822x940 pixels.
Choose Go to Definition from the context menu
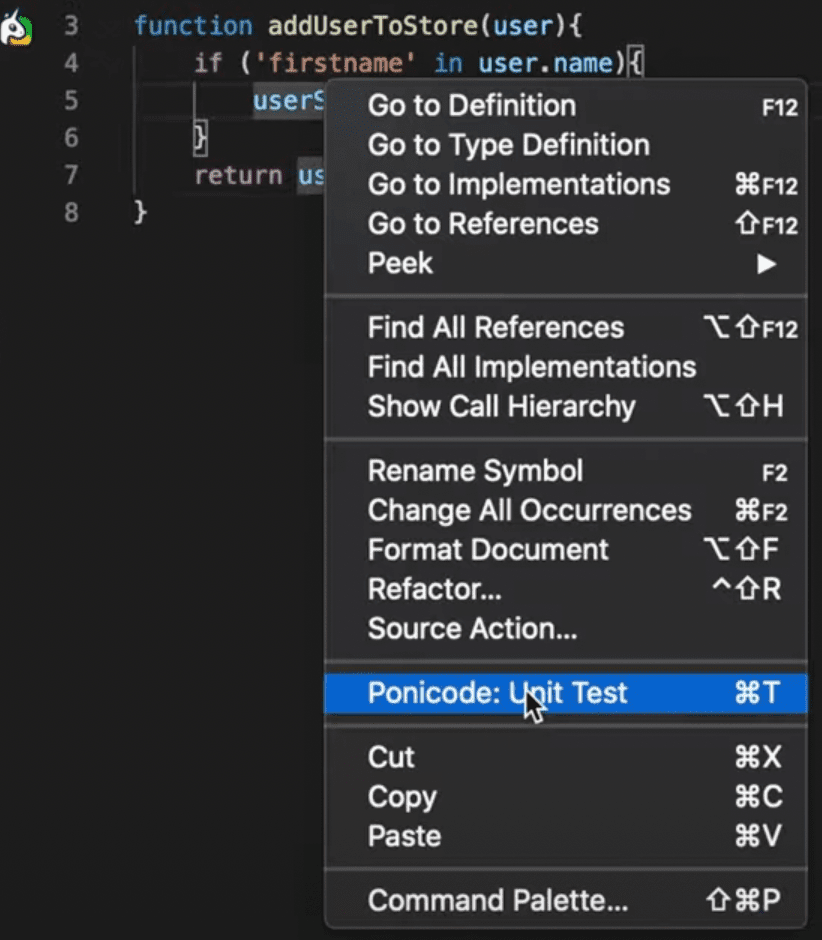point(565,106)
